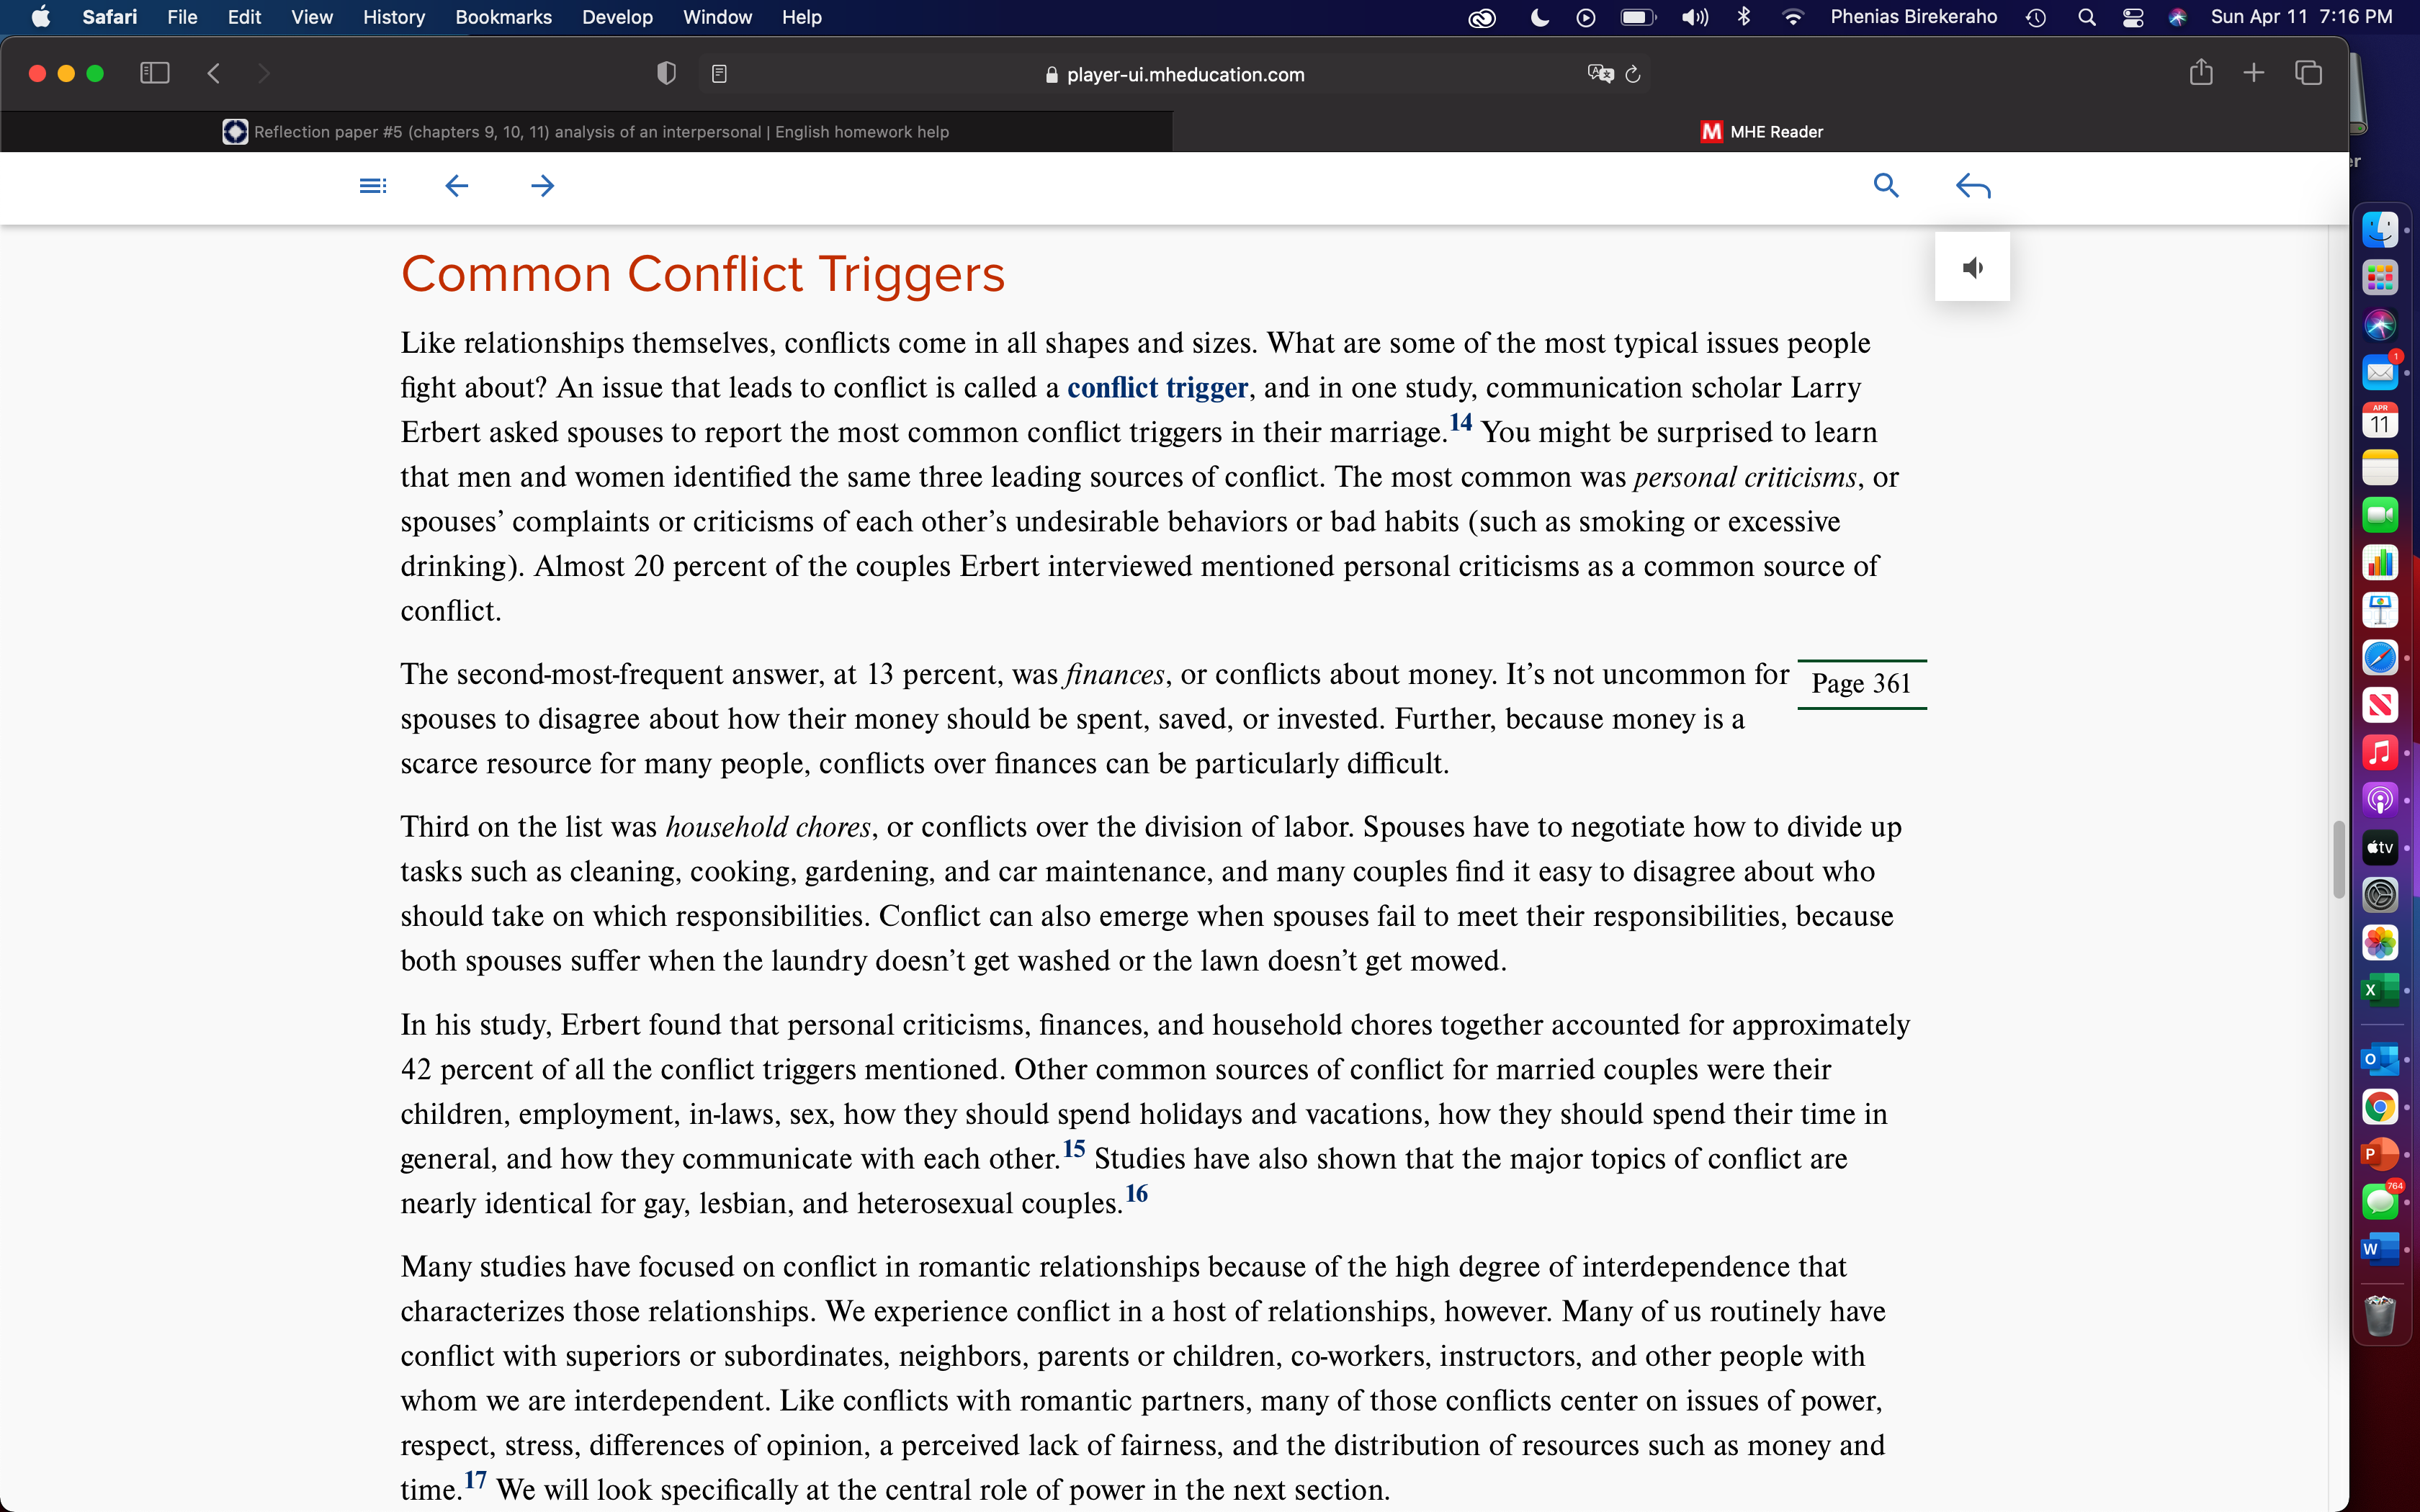The height and width of the screenshot is (1512, 2420).
Task: Open Photos from the dock
Action: click(2380, 942)
